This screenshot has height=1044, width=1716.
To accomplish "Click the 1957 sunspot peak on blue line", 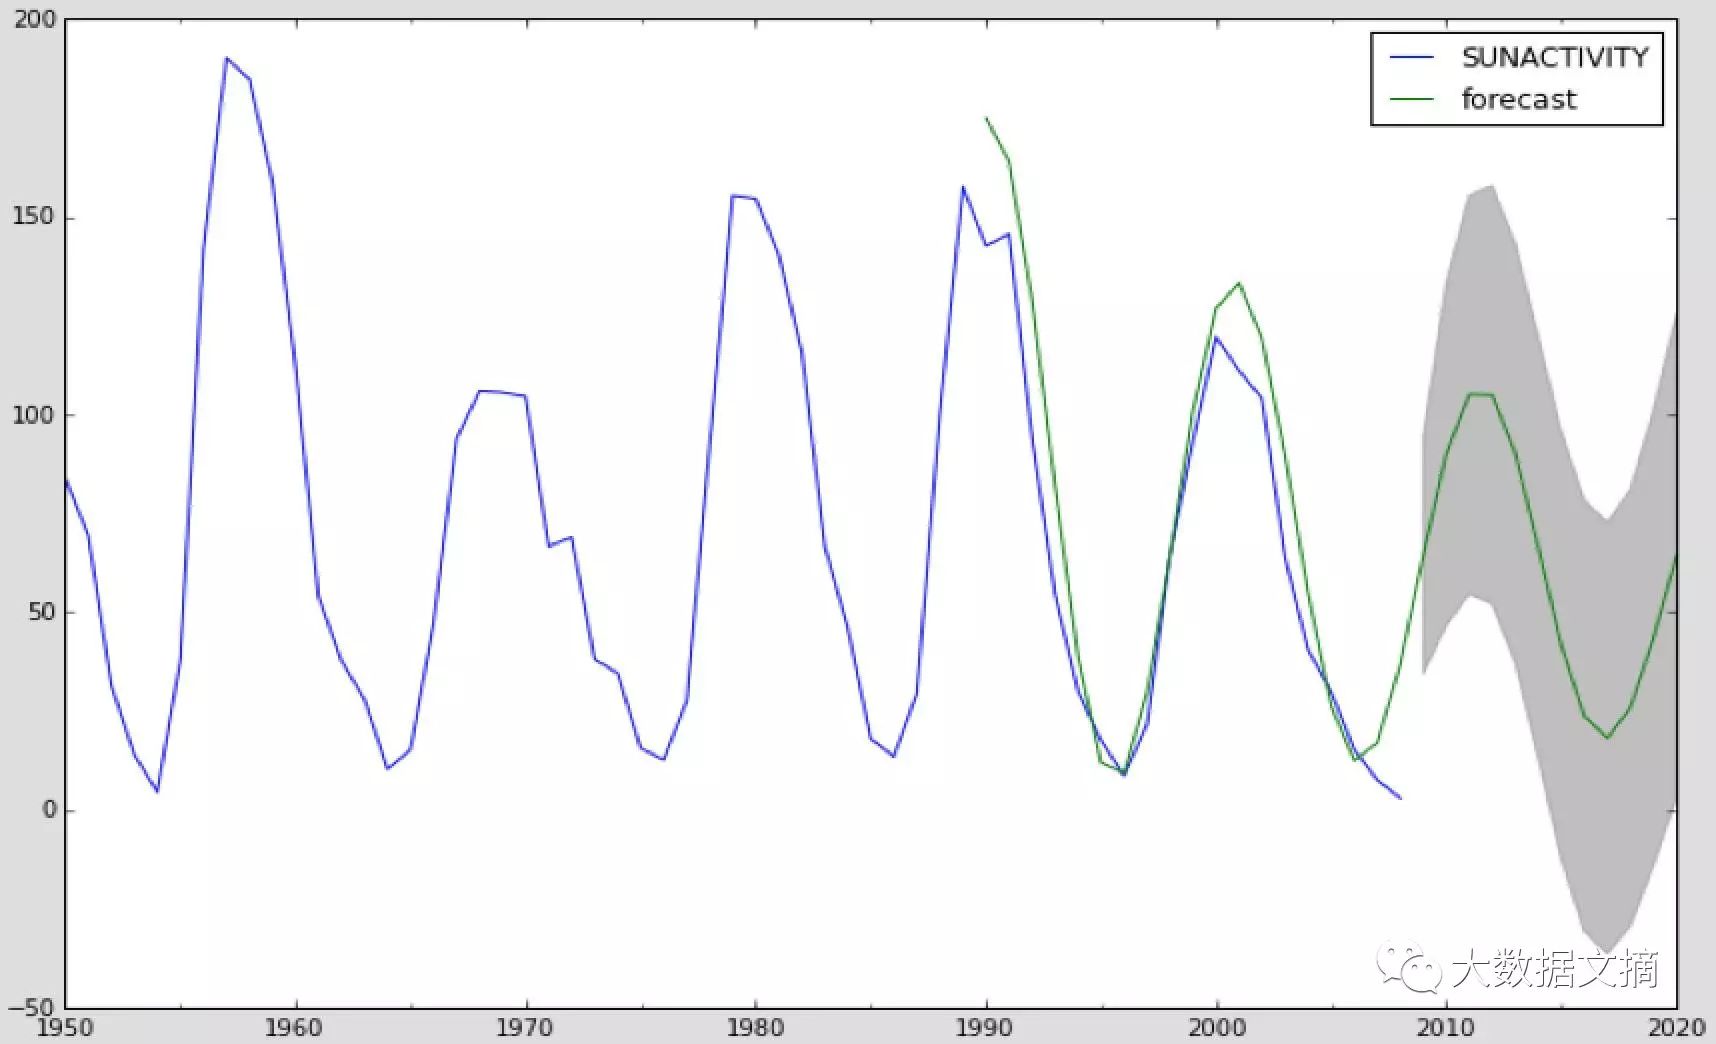I will [226, 58].
